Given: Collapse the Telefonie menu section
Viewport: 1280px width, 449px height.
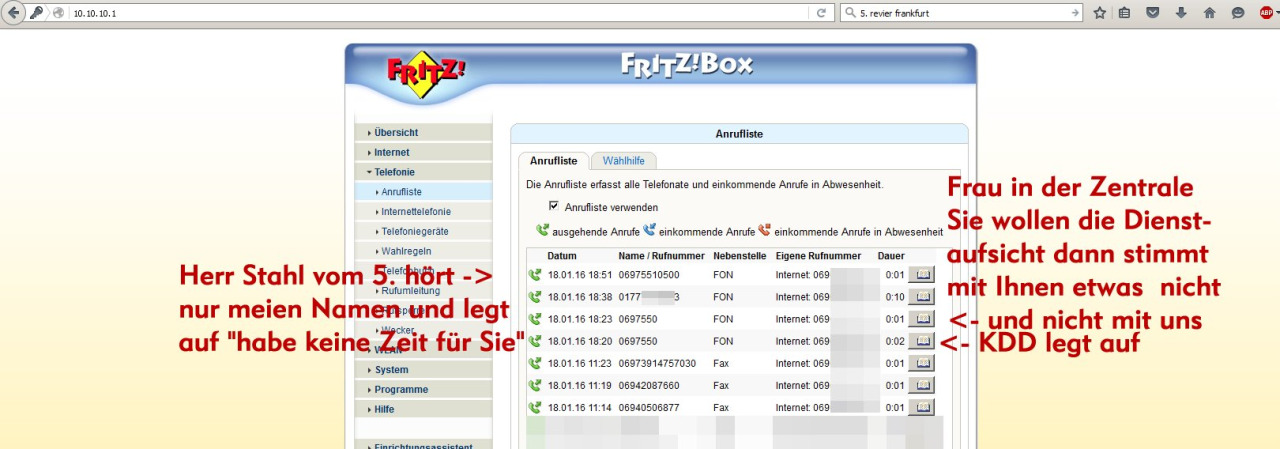Looking at the screenshot, I should tap(423, 172).
